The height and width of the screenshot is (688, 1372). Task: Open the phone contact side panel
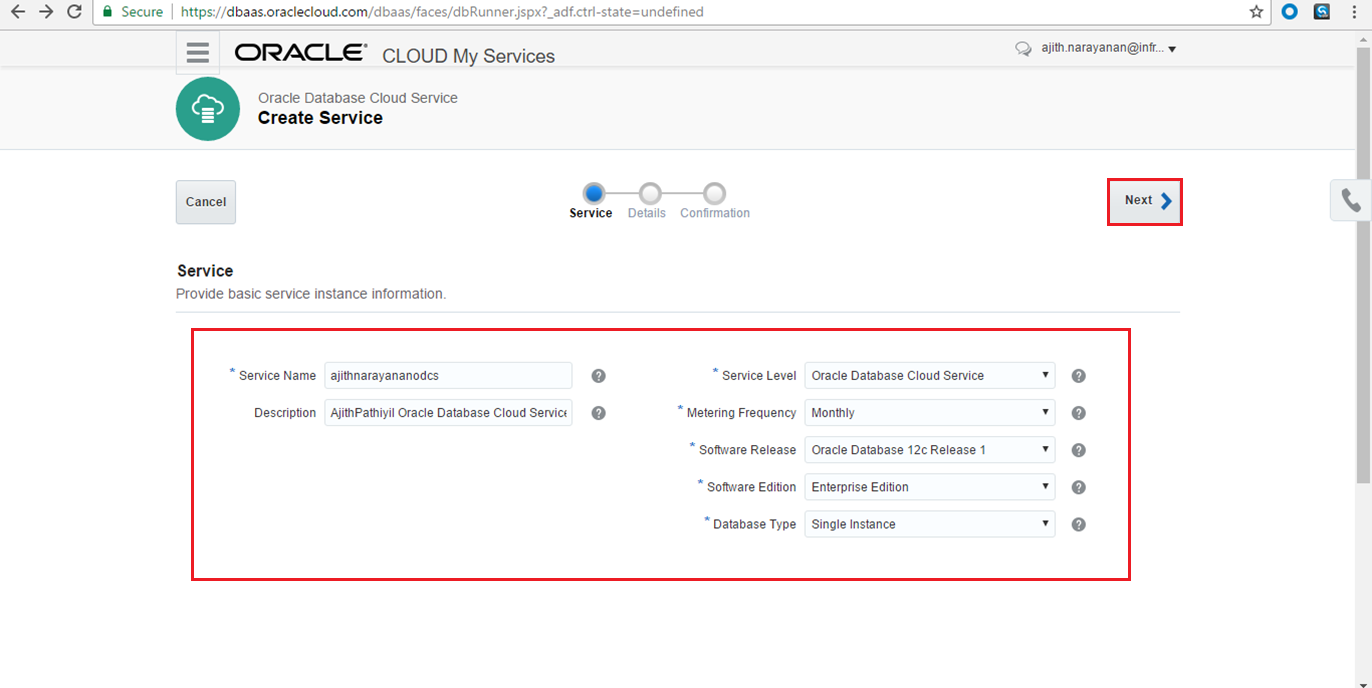(1351, 200)
